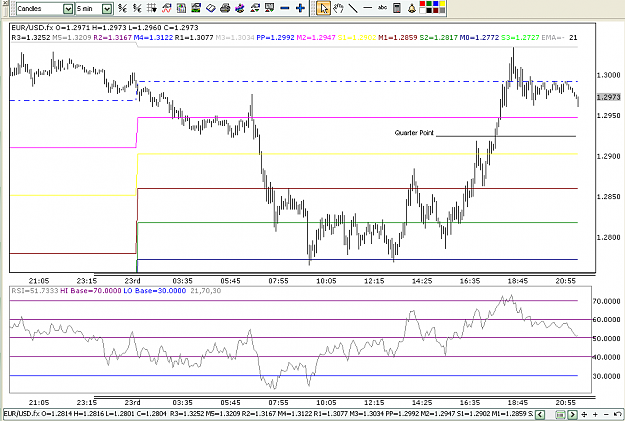
Task: Click the alert bell icon
Action: 412,8
